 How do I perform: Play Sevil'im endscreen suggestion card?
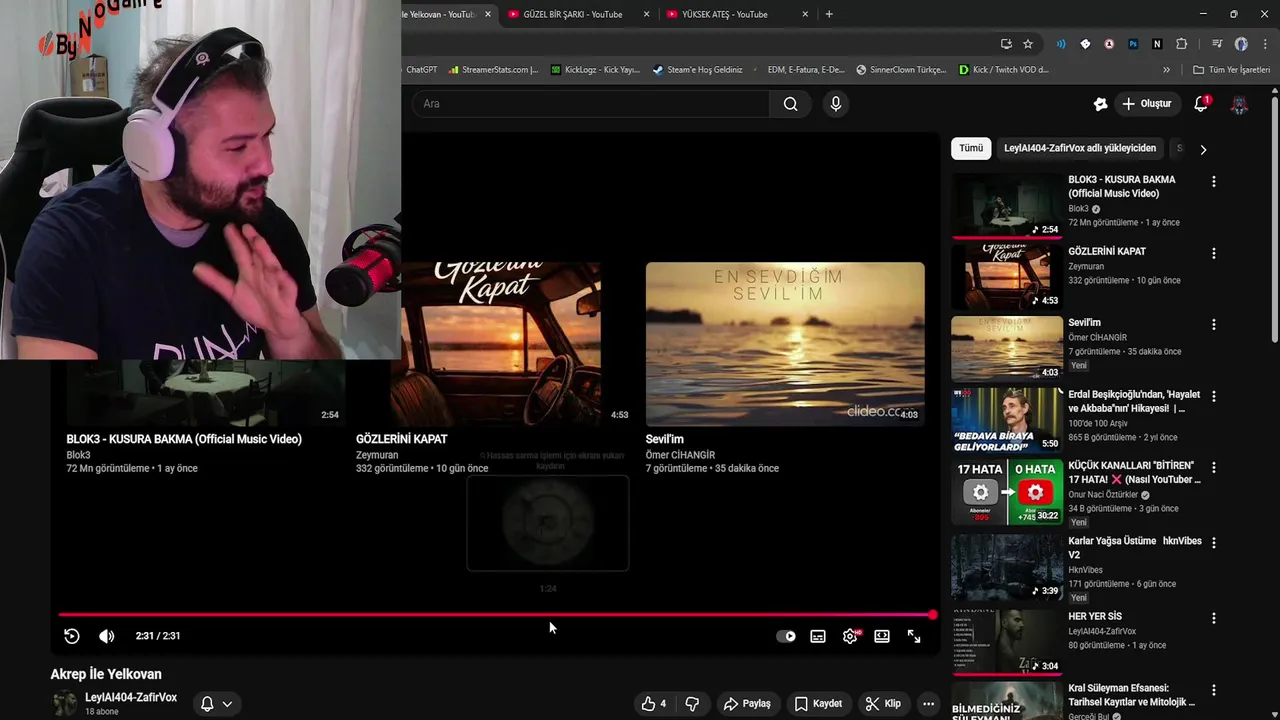pyautogui.click(x=785, y=344)
